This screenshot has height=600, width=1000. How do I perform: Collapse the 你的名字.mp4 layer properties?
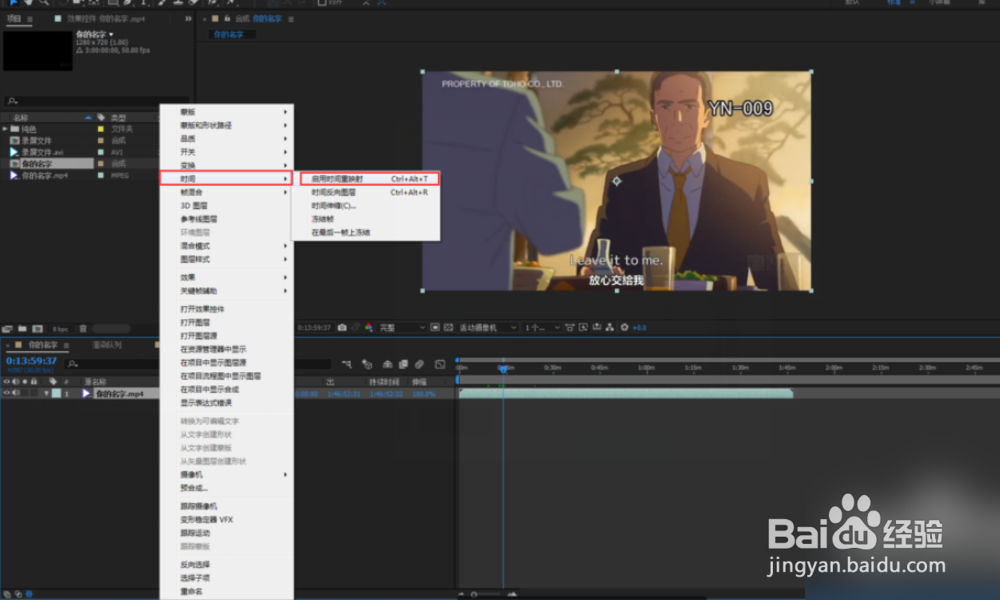tap(46, 393)
